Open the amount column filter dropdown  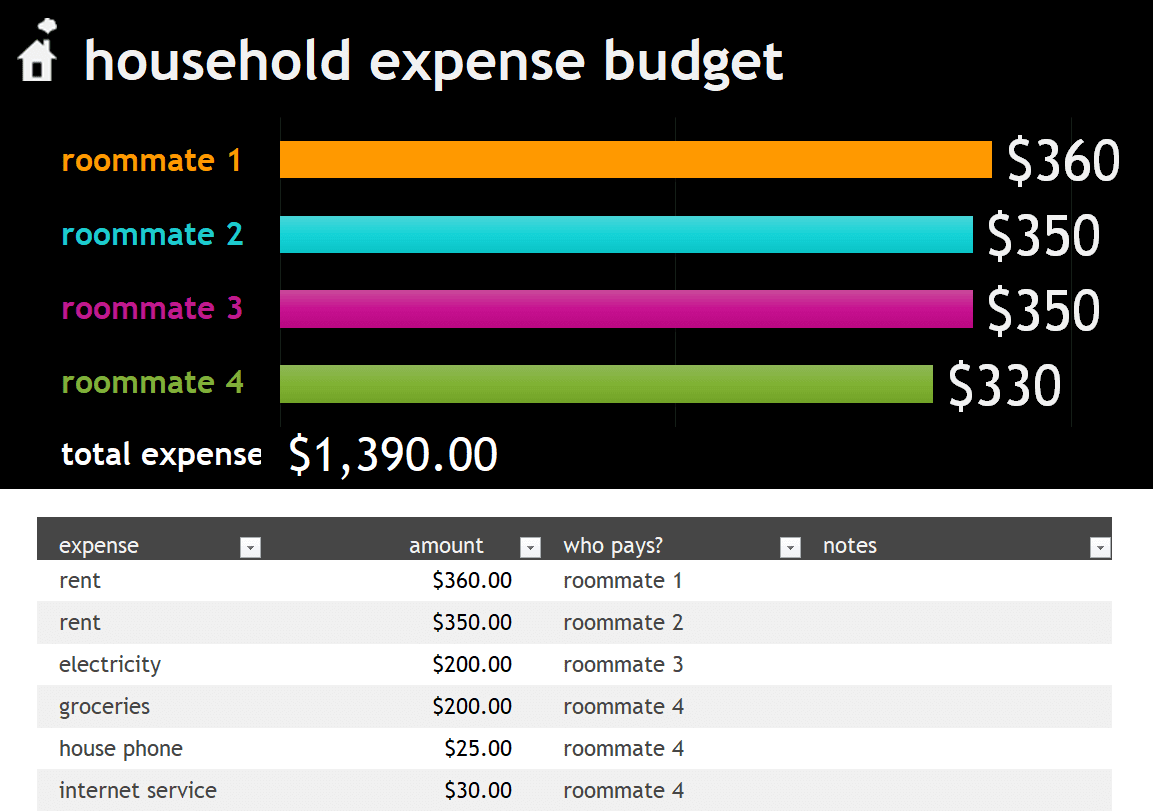[x=530, y=548]
